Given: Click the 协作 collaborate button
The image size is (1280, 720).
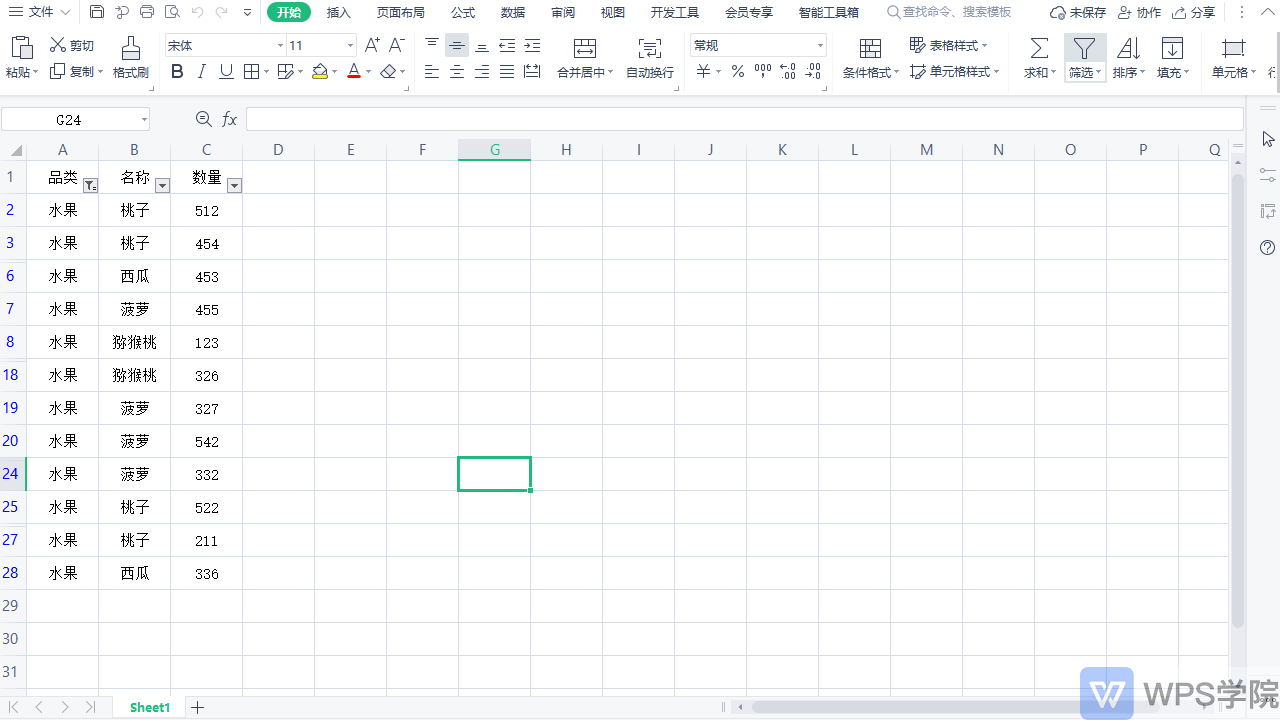Looking at the screenshot, I should tap(1139, 12).
